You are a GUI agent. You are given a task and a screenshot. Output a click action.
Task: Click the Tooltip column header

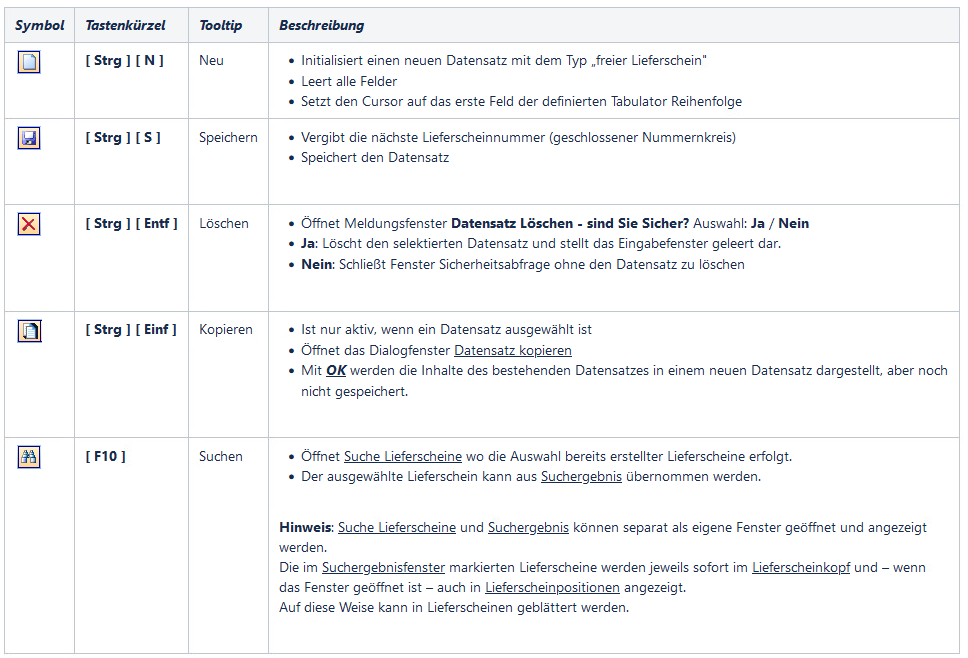point(220,25)
